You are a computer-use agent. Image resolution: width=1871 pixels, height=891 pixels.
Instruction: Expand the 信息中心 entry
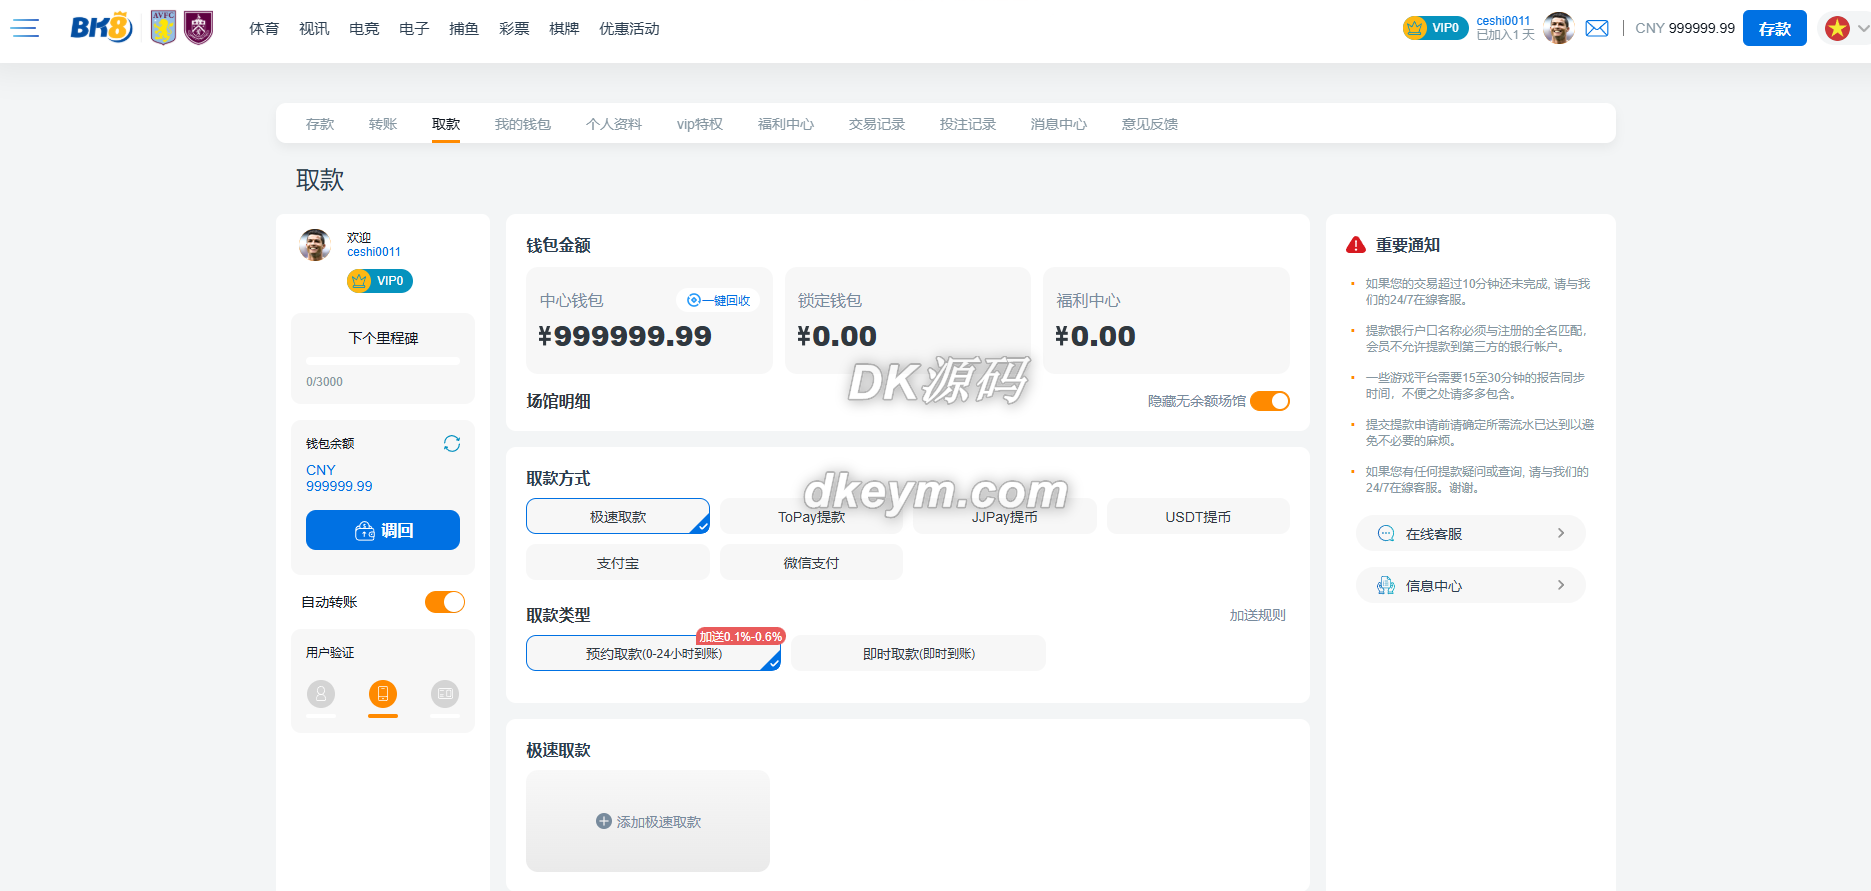pos(1470,585)
